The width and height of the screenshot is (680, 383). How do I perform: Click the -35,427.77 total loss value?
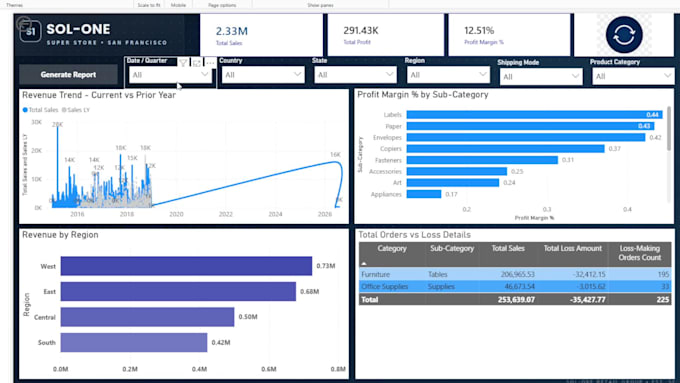[588, 300]
